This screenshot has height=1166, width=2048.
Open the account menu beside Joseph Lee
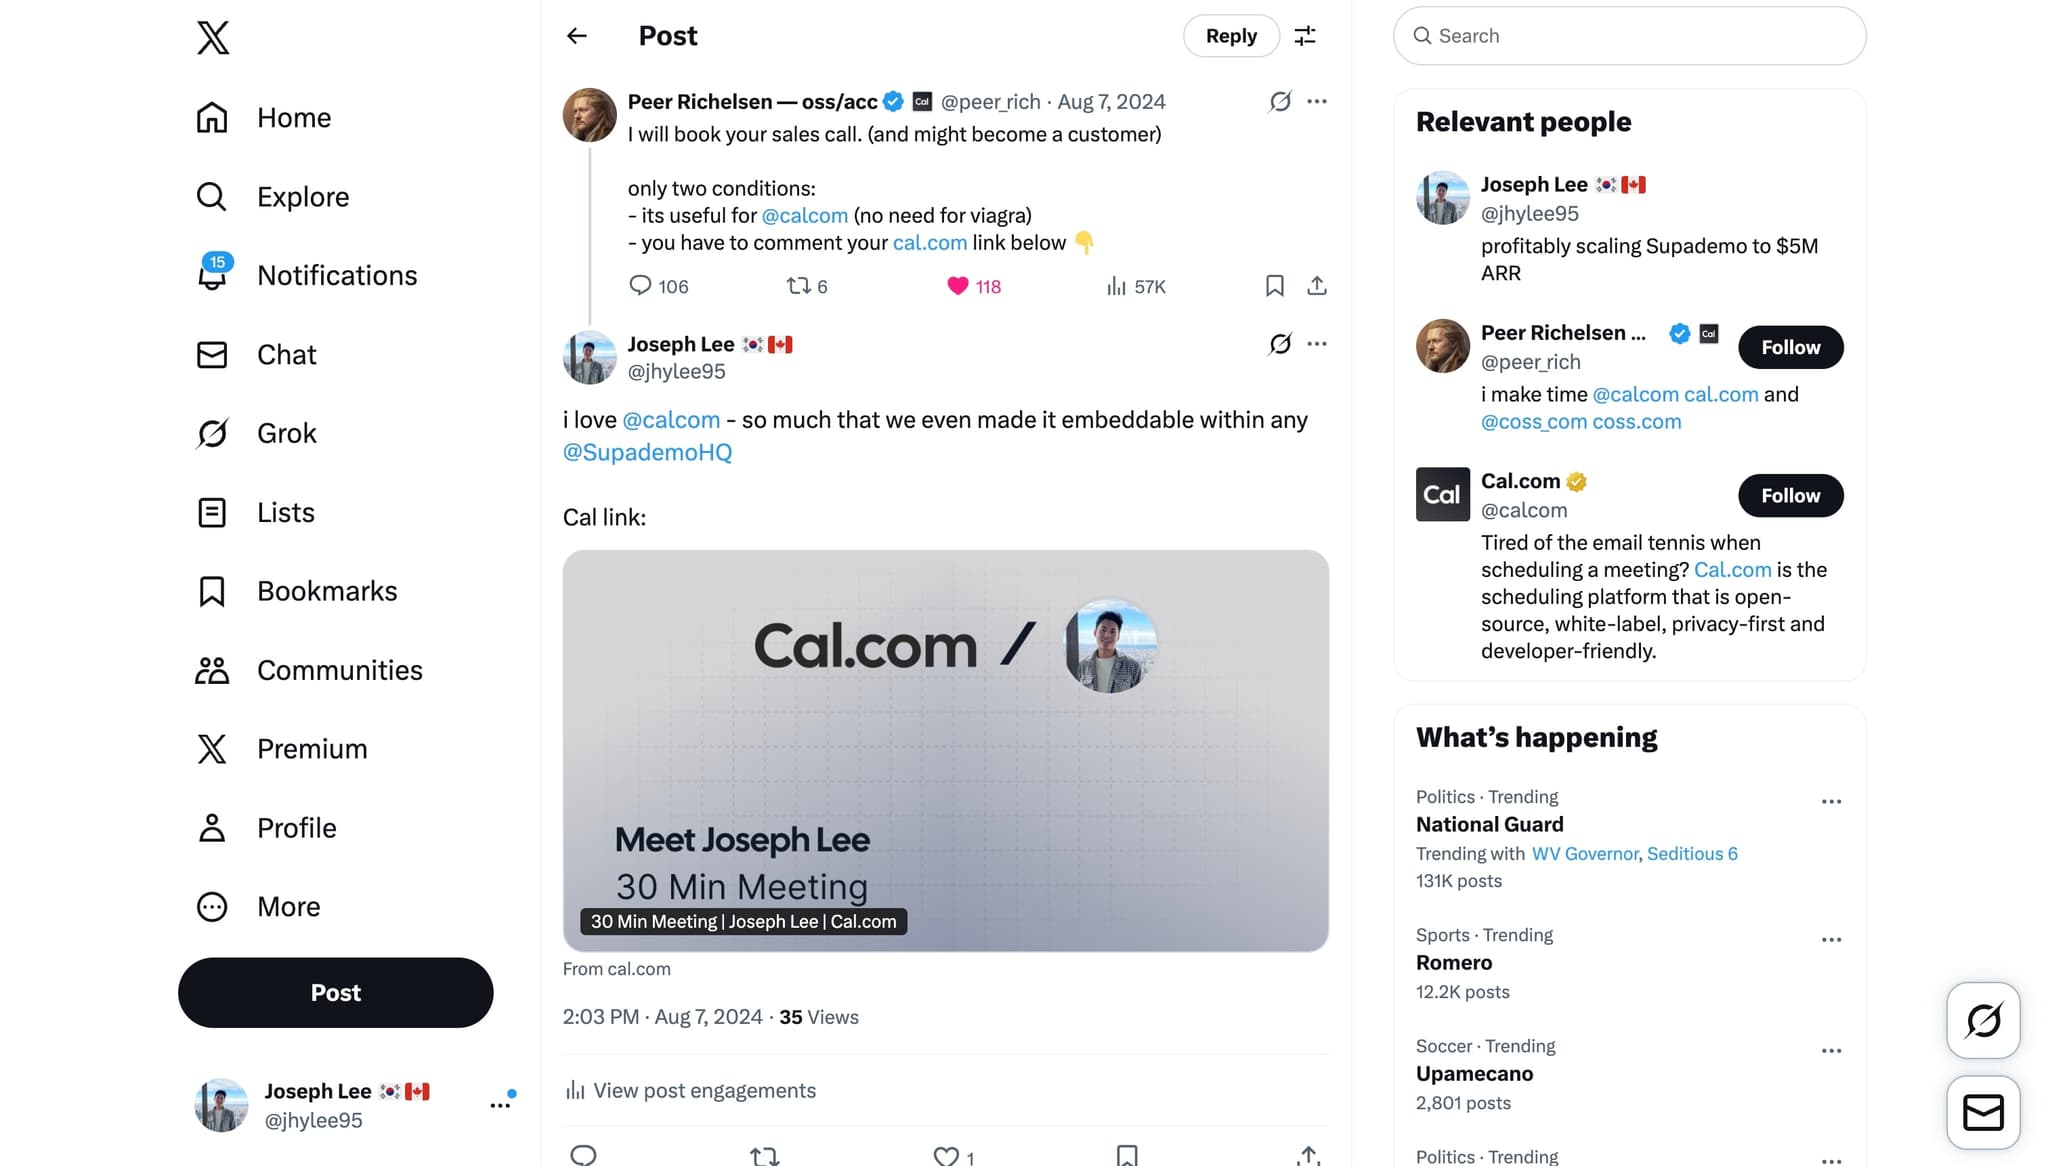(500, 1104)
